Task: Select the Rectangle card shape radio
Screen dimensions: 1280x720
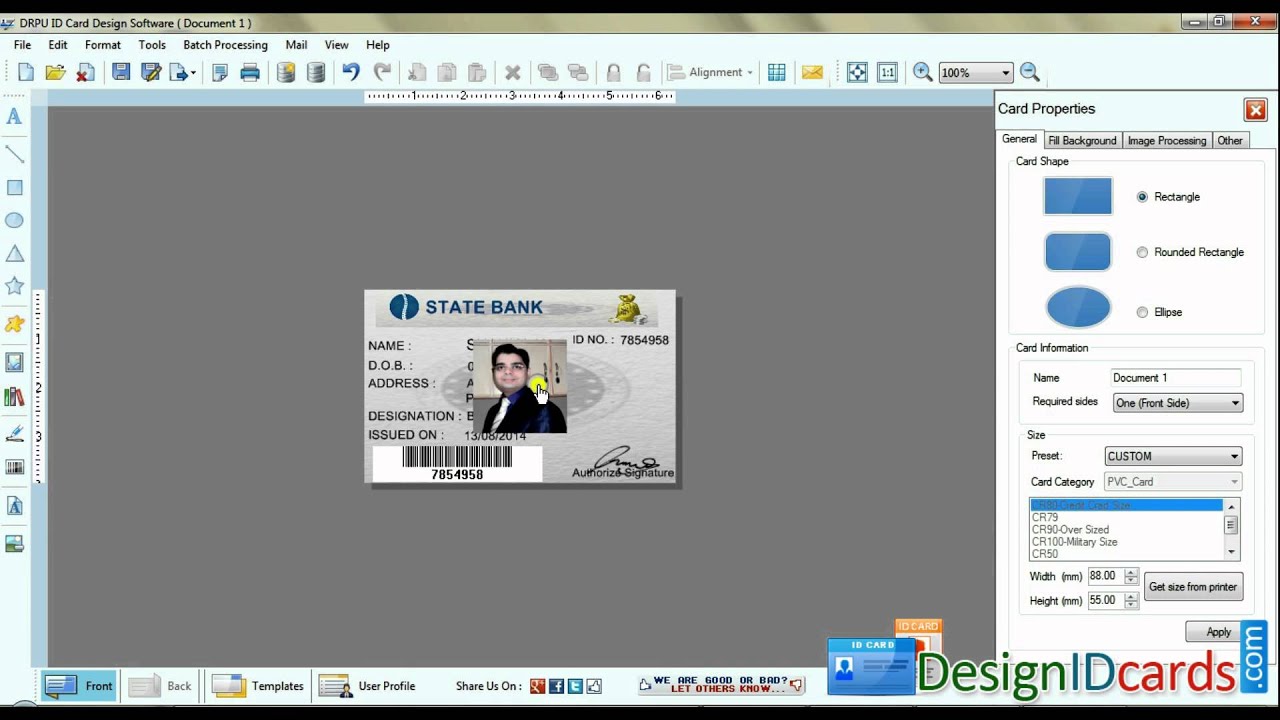Action: (1142, 197)
